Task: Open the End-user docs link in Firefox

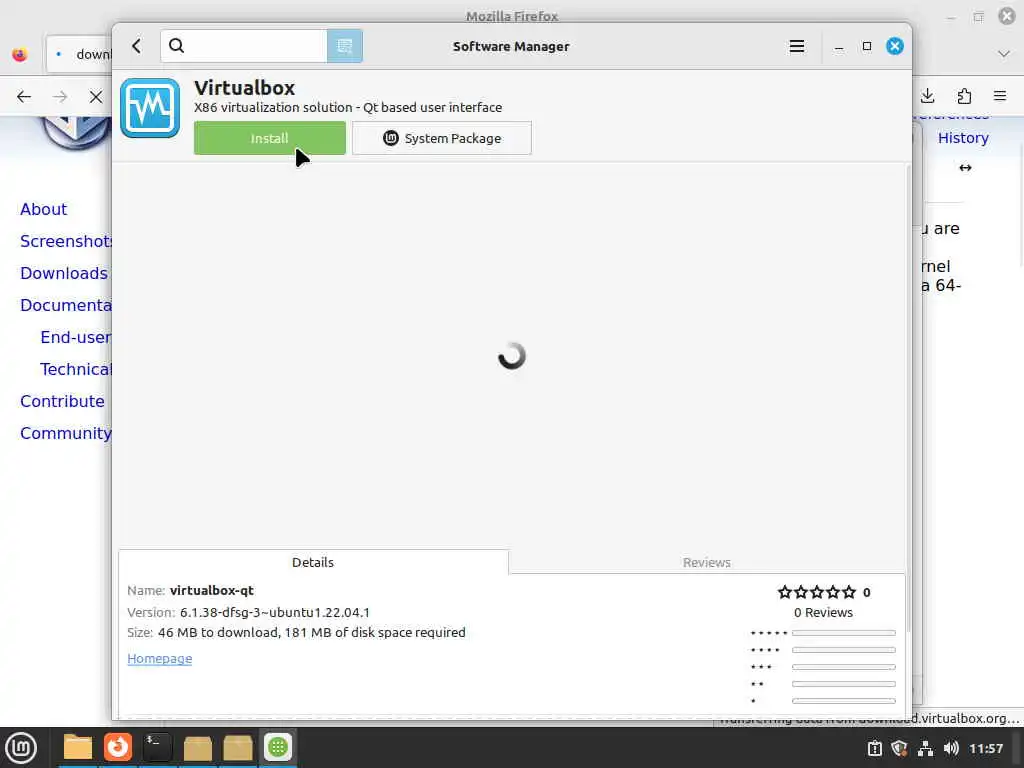Action: [x=76, y=338]
